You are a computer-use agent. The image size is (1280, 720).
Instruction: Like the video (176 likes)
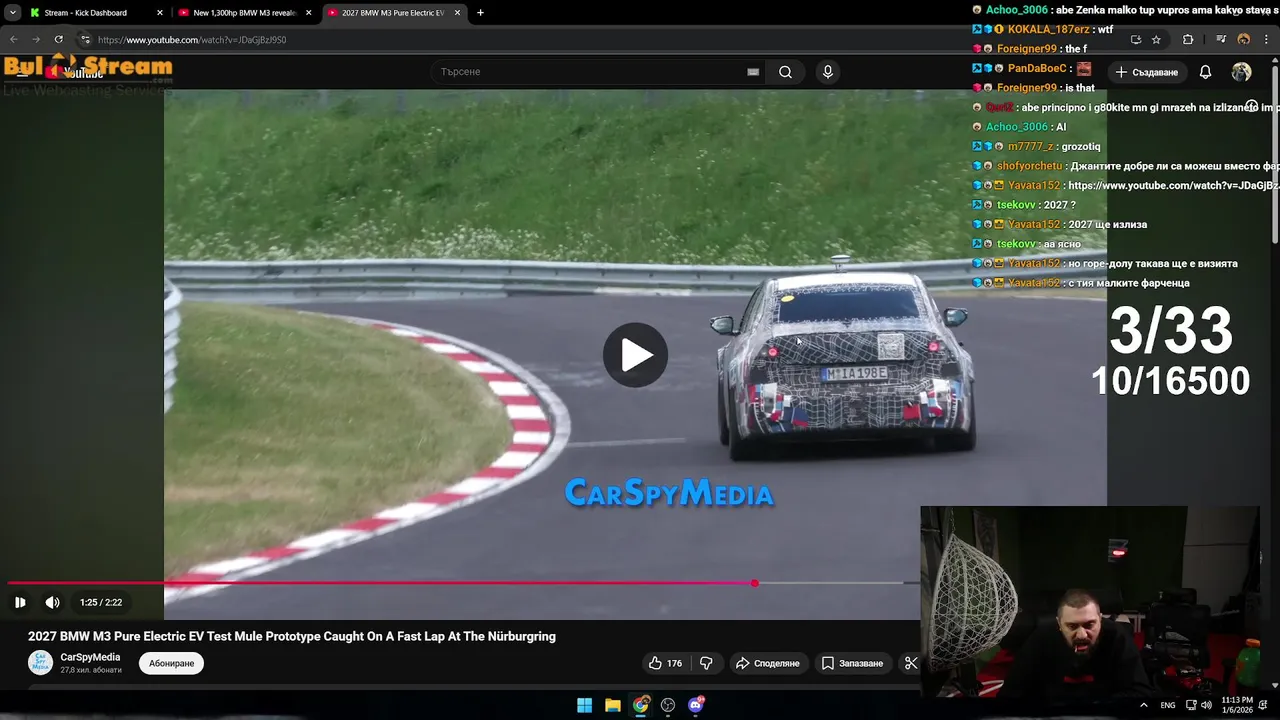[665, 663]
